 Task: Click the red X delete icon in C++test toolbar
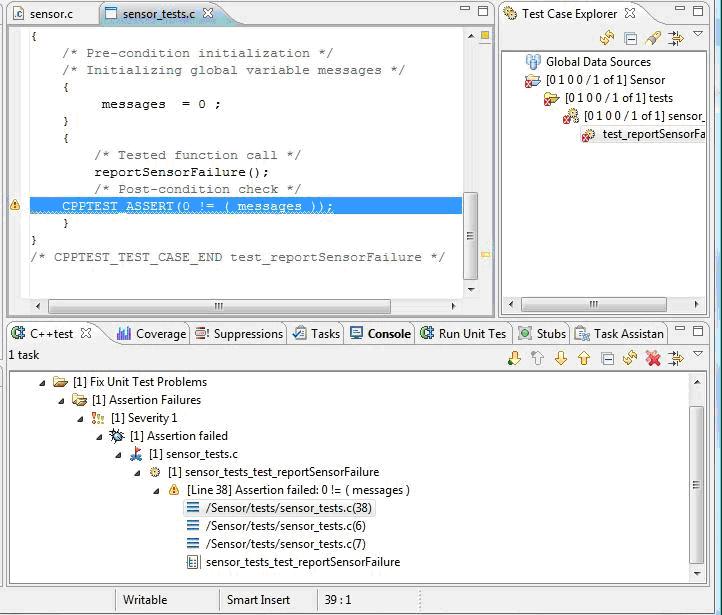pos(653,358)
